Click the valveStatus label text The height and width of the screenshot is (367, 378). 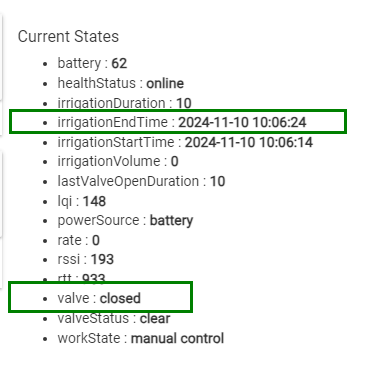(93, 318)
